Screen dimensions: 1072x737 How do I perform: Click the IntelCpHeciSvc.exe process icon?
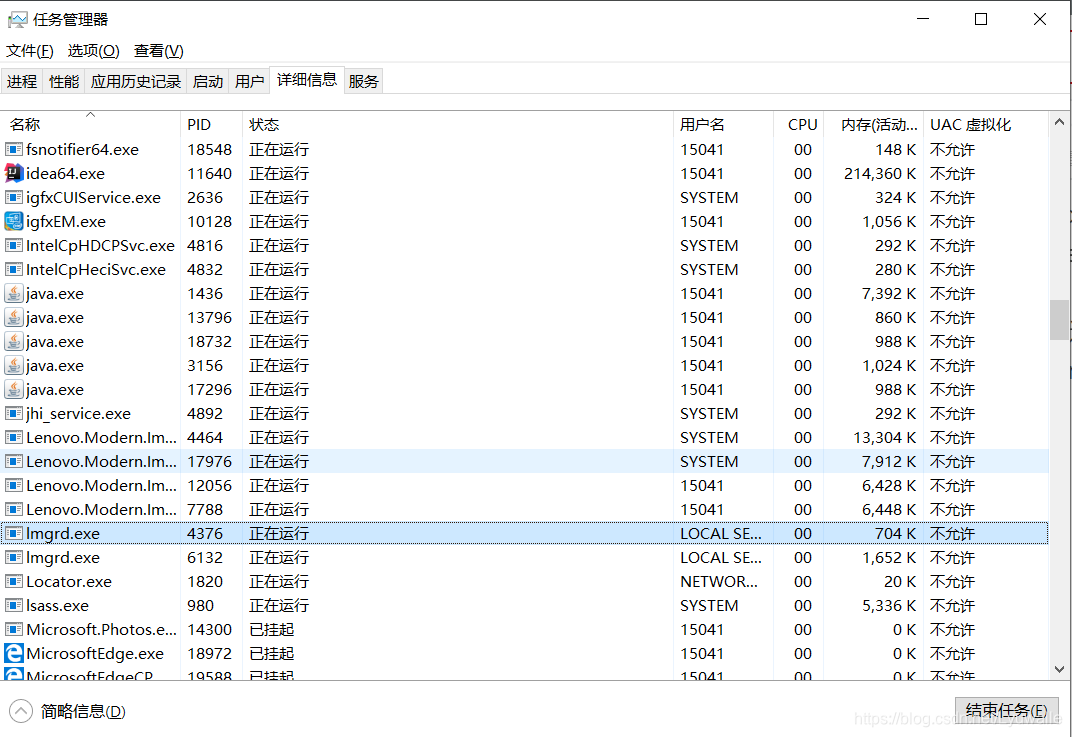14,269
